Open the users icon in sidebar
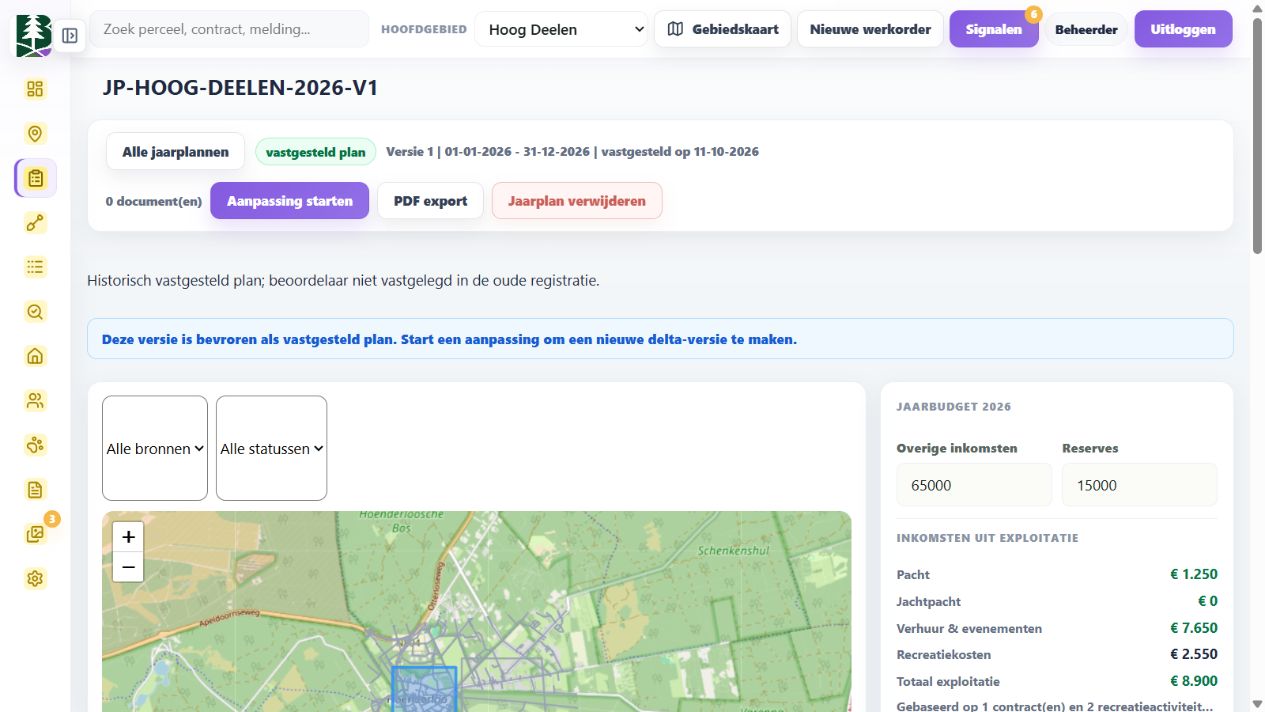 (x=36, y=401)
